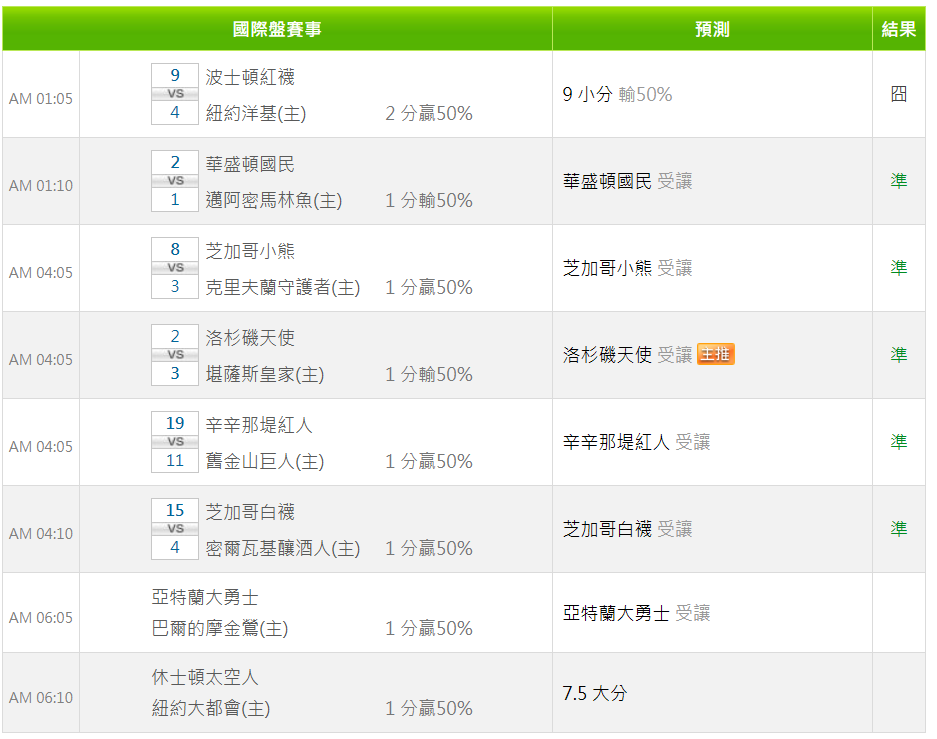
Task: Click score 11 for 舊金山巨人
Action: (174, 461)
